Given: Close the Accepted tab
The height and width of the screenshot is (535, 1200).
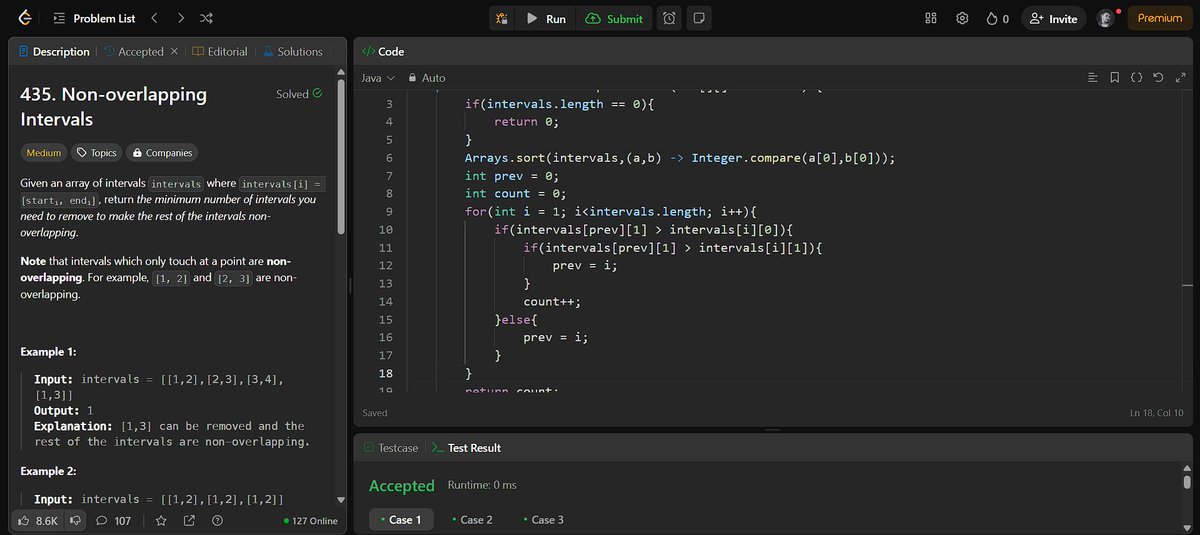Looking at the screenshot, I should 175,51.
